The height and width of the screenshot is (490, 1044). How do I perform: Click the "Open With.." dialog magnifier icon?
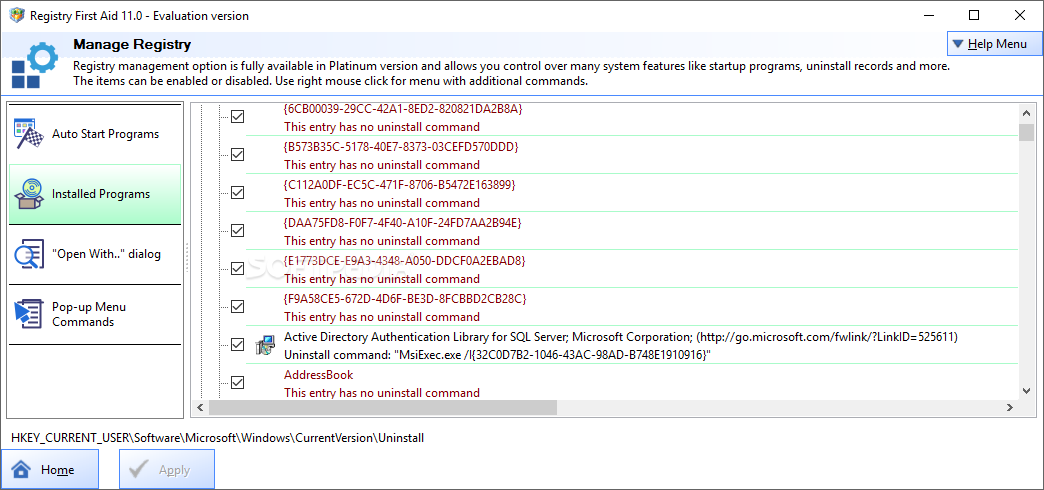(29, 254)
